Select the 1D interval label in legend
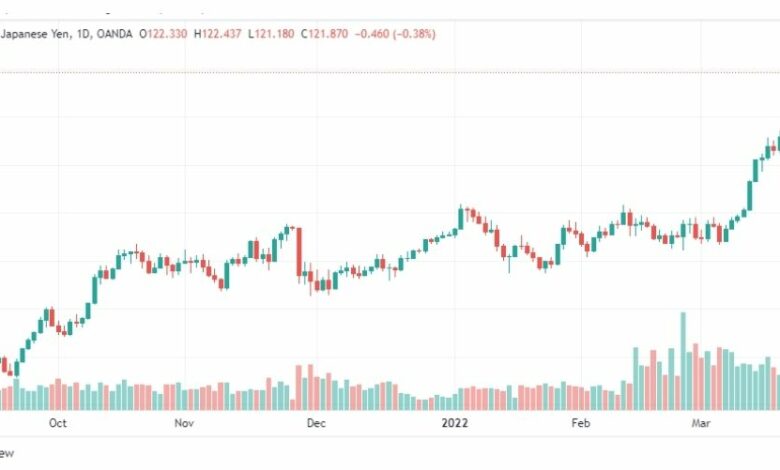Screen dimensions: 780x470 click(x=84, y=34)
